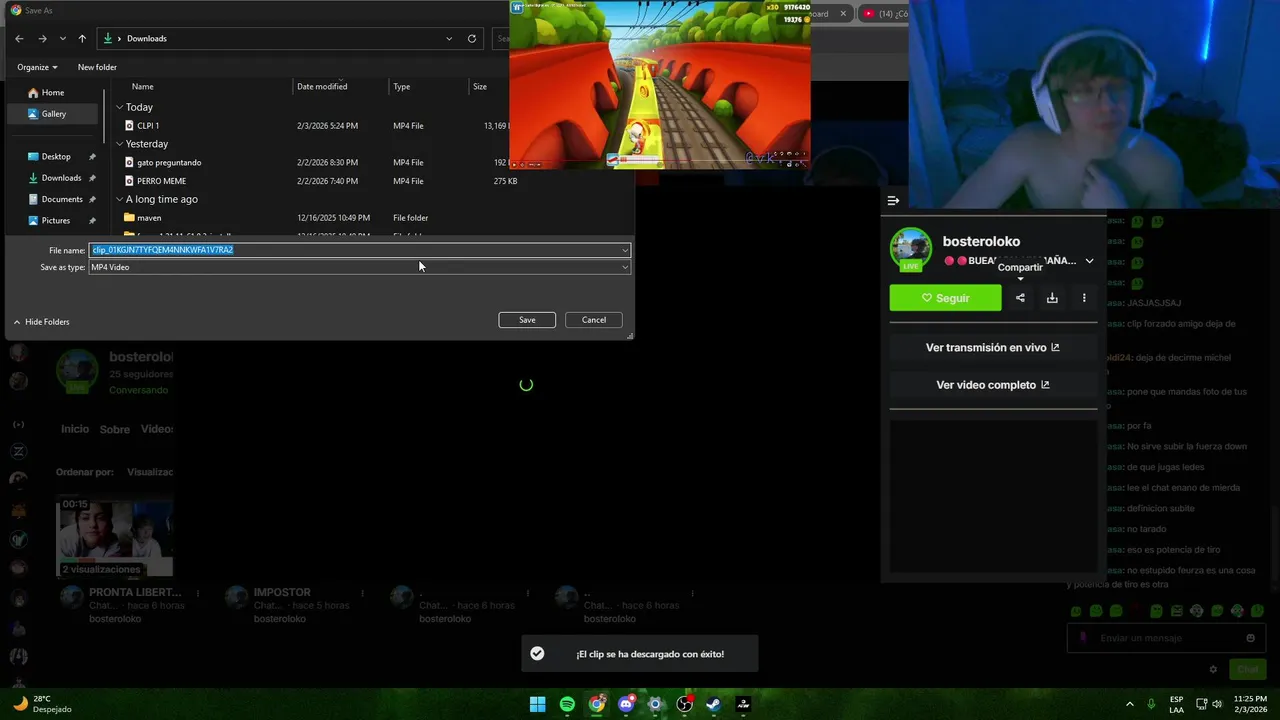Open the Desktop quick access folder
Screen dimensions: 1280x720
click(x=56, y=156)
